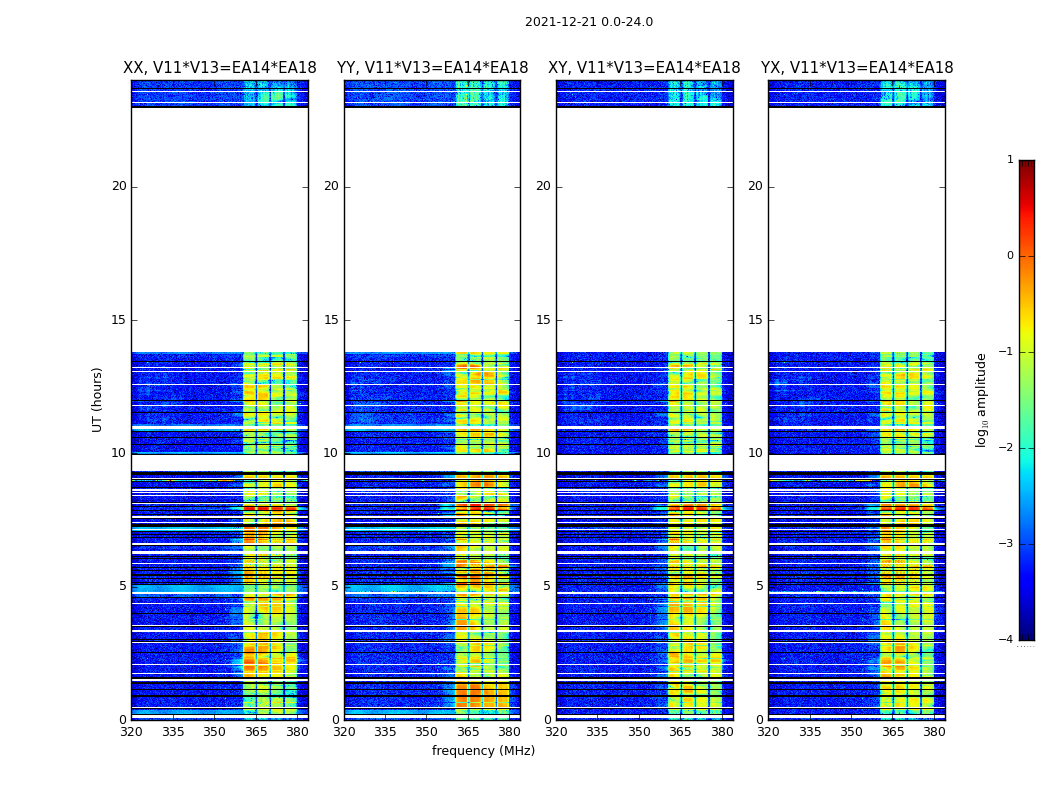Click the colorbar tick label −4

pos(1008,640)
